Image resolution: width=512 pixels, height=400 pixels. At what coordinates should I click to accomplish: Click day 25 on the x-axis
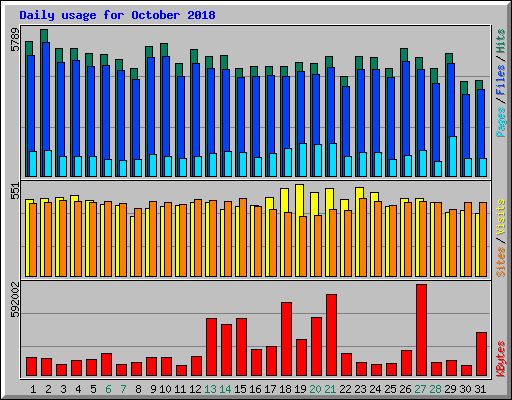[390, 389]
